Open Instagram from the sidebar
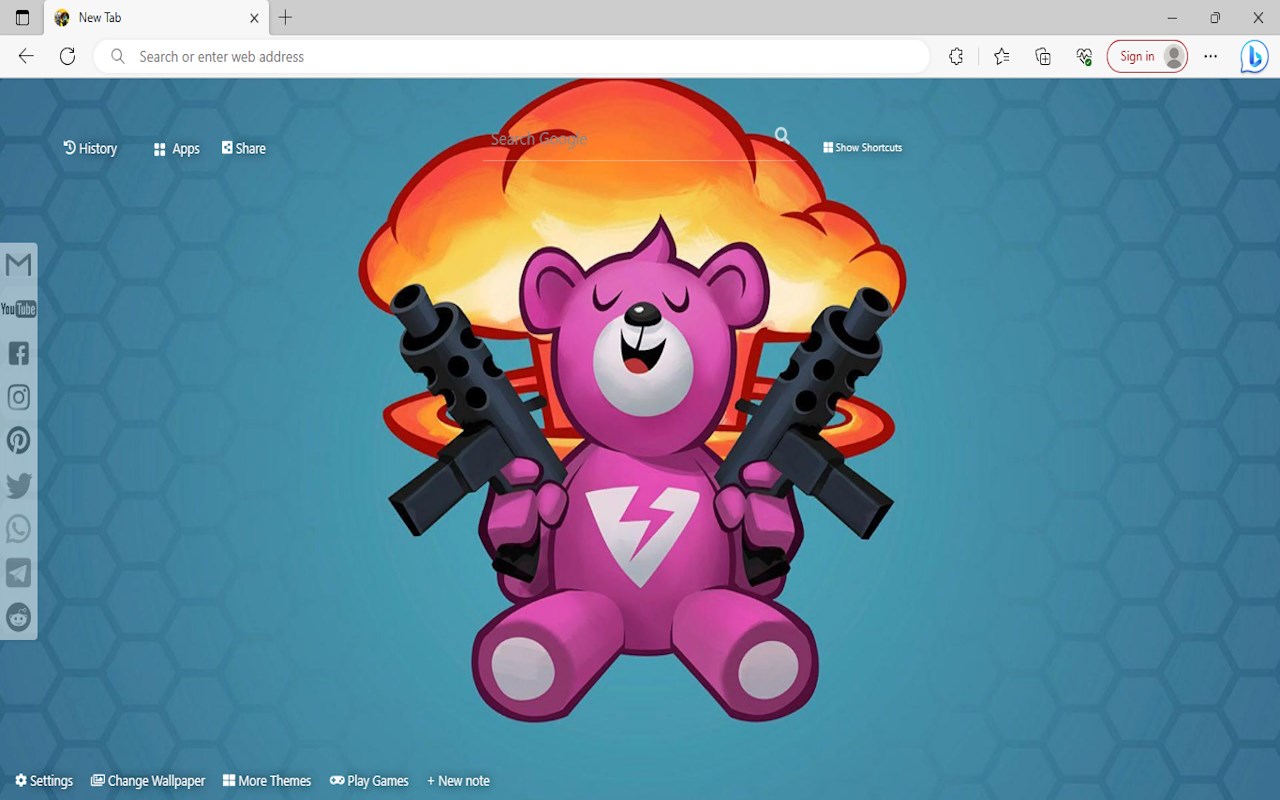 coord(18,397)
